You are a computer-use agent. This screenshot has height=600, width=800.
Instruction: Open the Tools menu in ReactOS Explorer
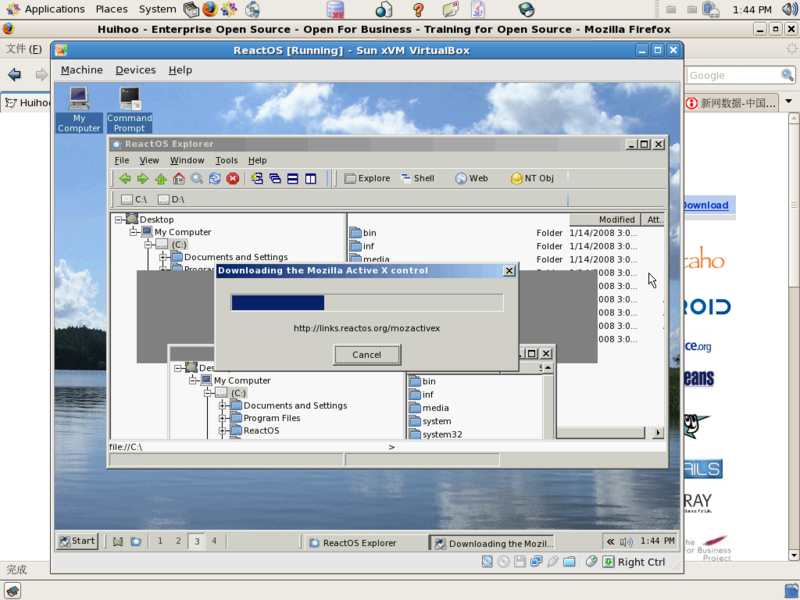point(225,160)
